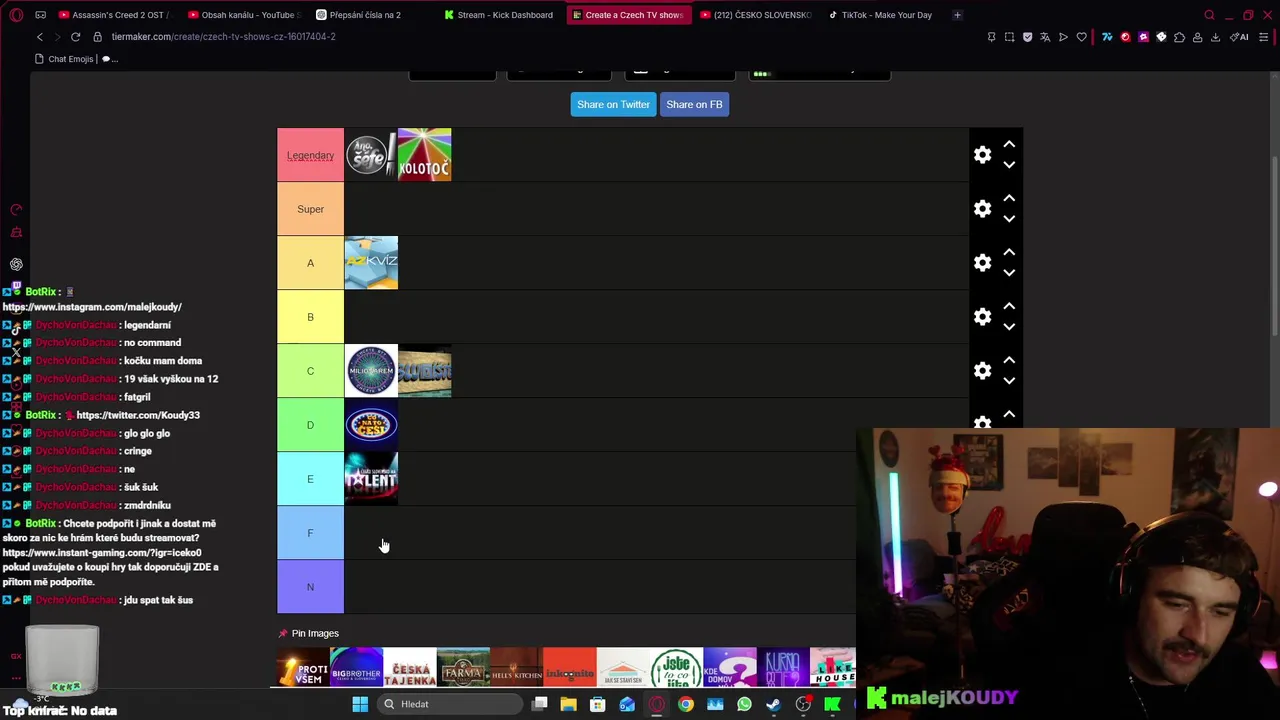Pick the Proti všem image from pool

click(303, 667)
